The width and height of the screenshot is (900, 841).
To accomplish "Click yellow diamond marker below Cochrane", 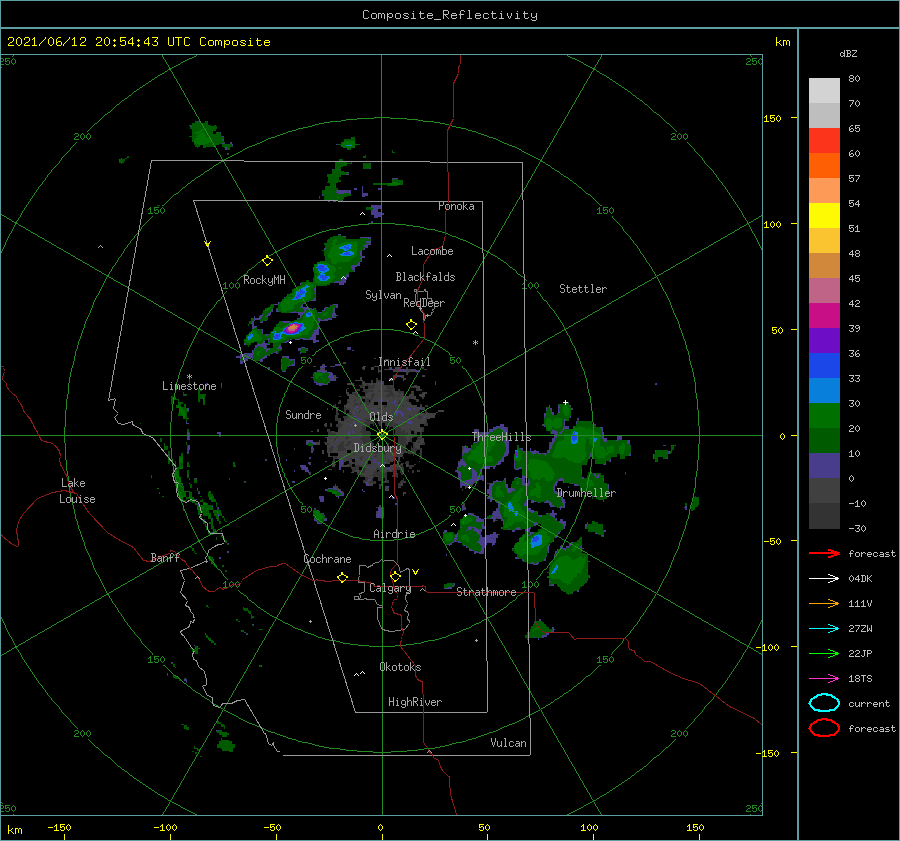I will coord(342,577).
